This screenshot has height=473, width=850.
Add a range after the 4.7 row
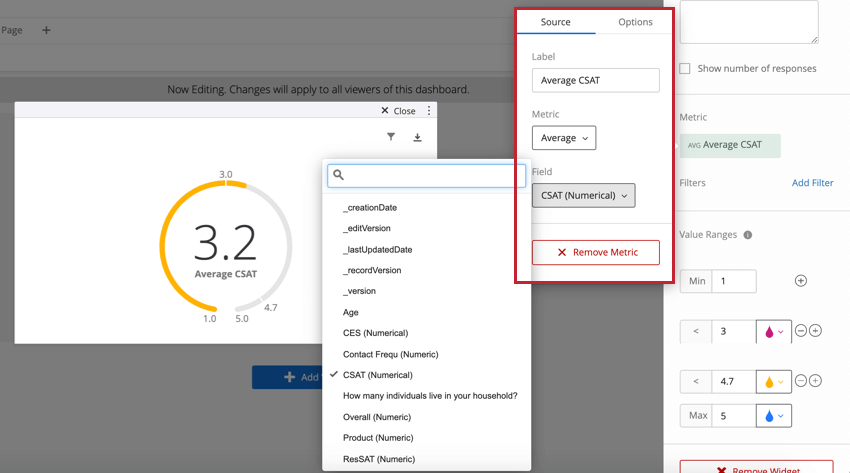tap(815, 381)
